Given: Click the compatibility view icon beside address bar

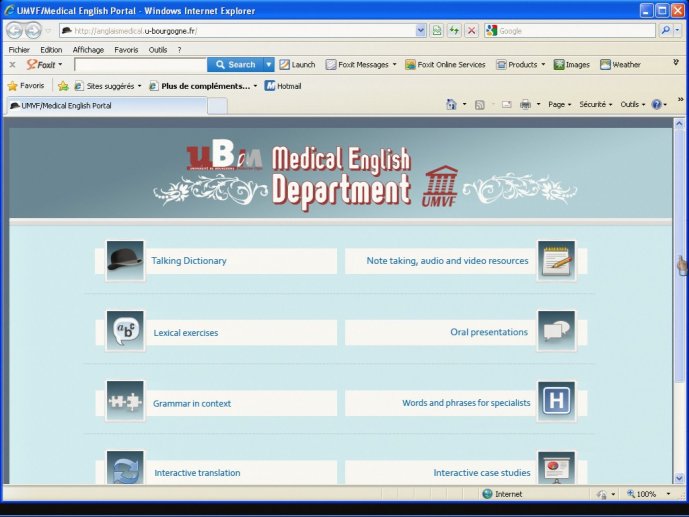Looking at the screenshot, I should coord(436,31).
